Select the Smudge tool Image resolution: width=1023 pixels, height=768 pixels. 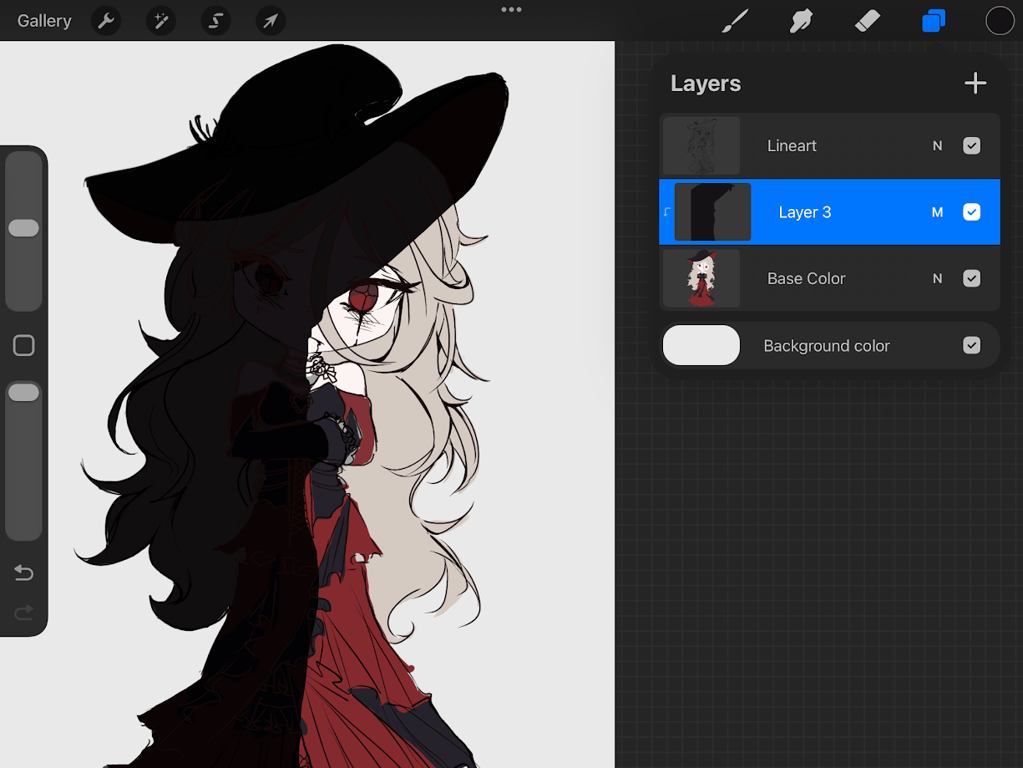[x=801, y=21]
